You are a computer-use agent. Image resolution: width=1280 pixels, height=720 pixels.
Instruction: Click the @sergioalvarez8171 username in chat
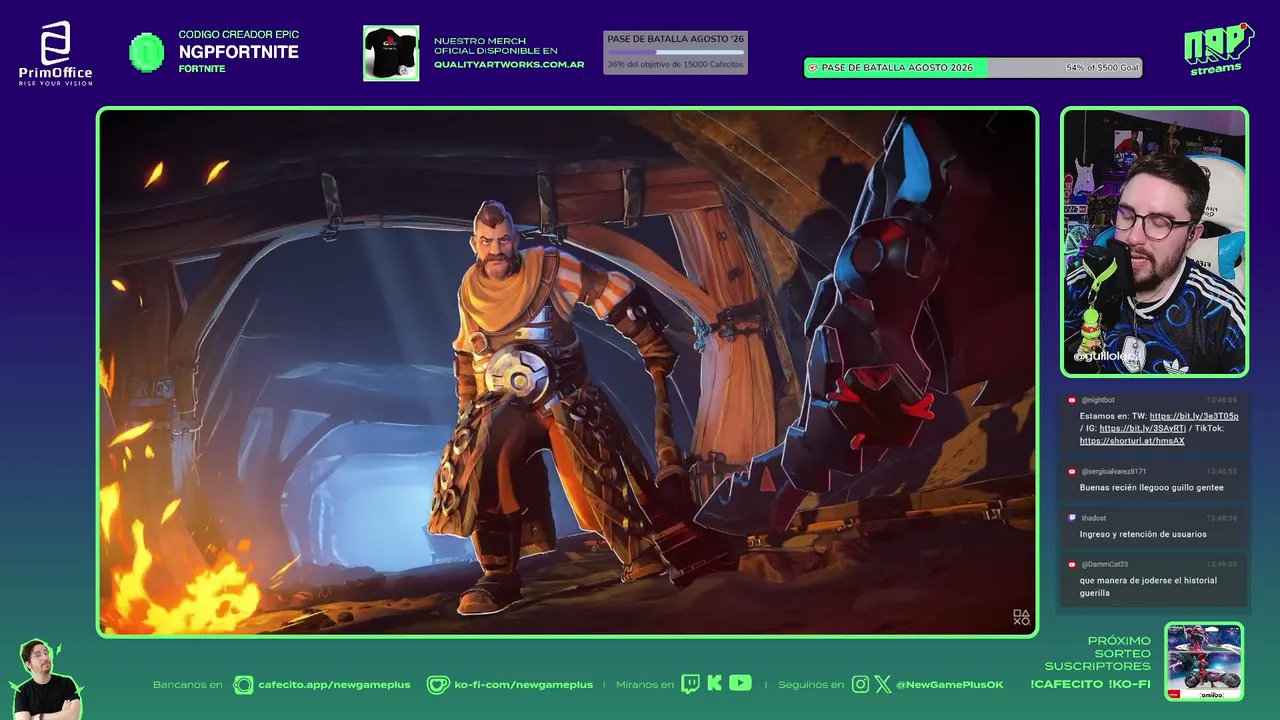[1114, 471]
